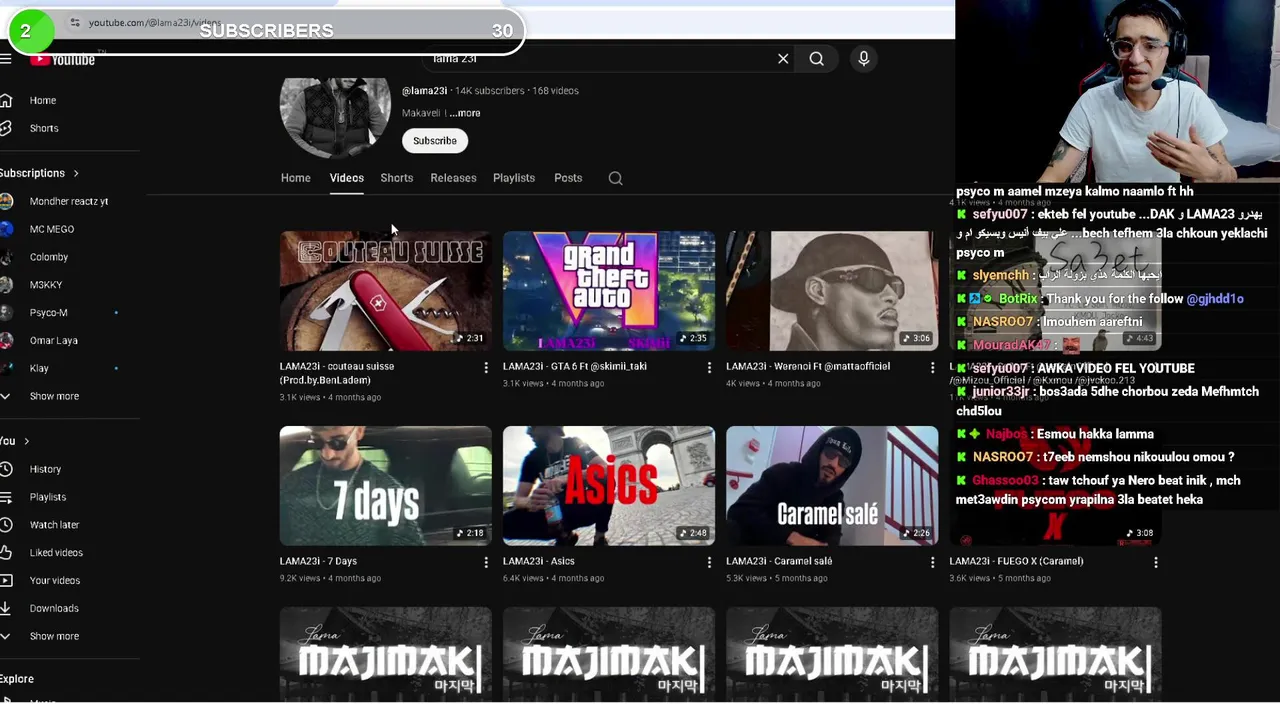Switch to the Posts tab

click(x=568, y=178)
